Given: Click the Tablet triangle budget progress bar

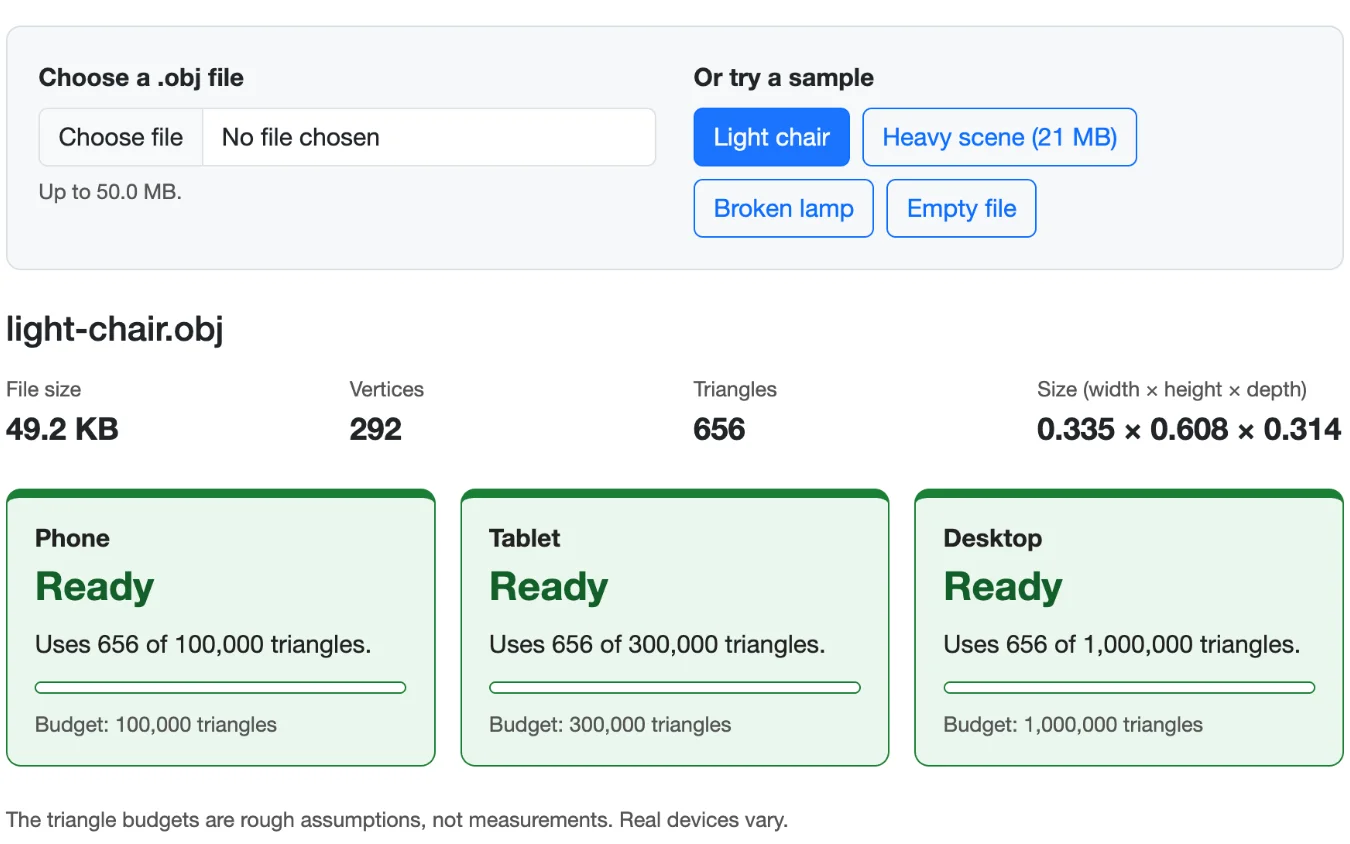Looking at the screenshot, I should (675, 687).
